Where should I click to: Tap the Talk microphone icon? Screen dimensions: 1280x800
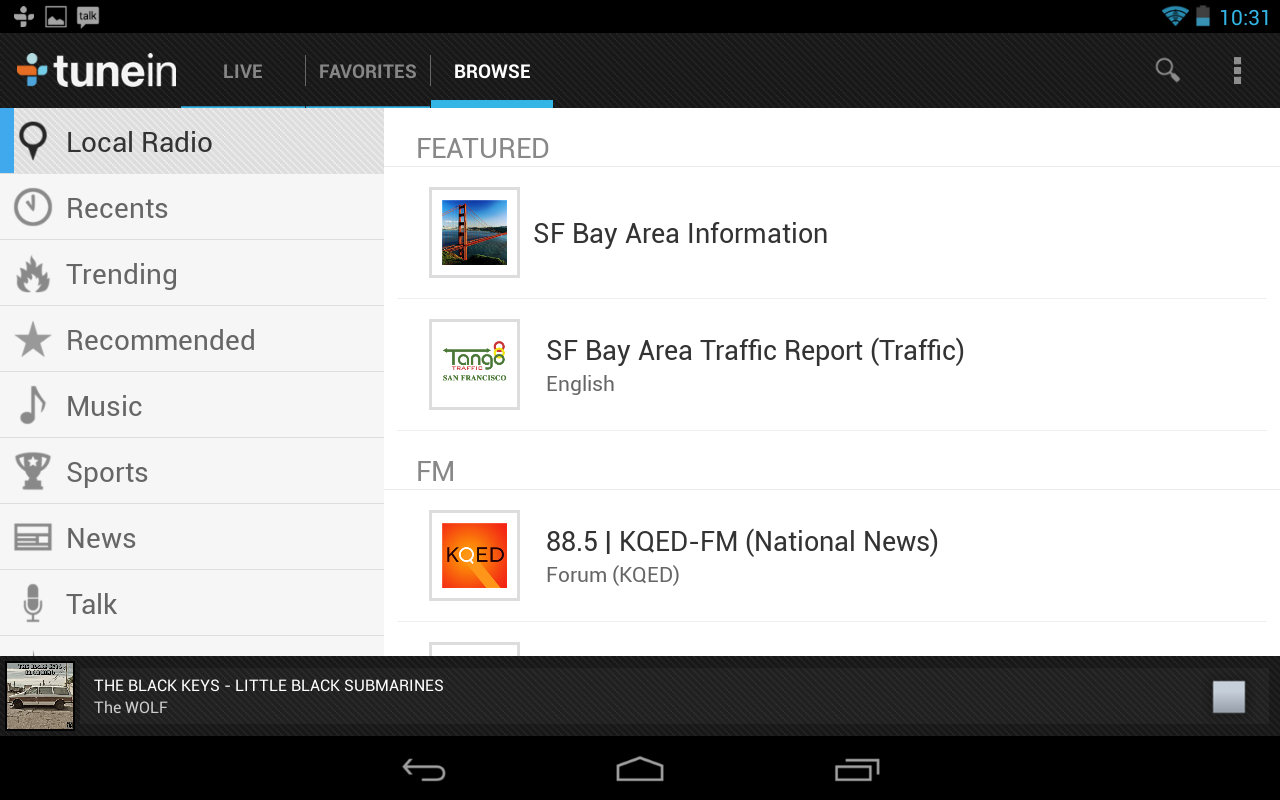(x=33, y=603)
